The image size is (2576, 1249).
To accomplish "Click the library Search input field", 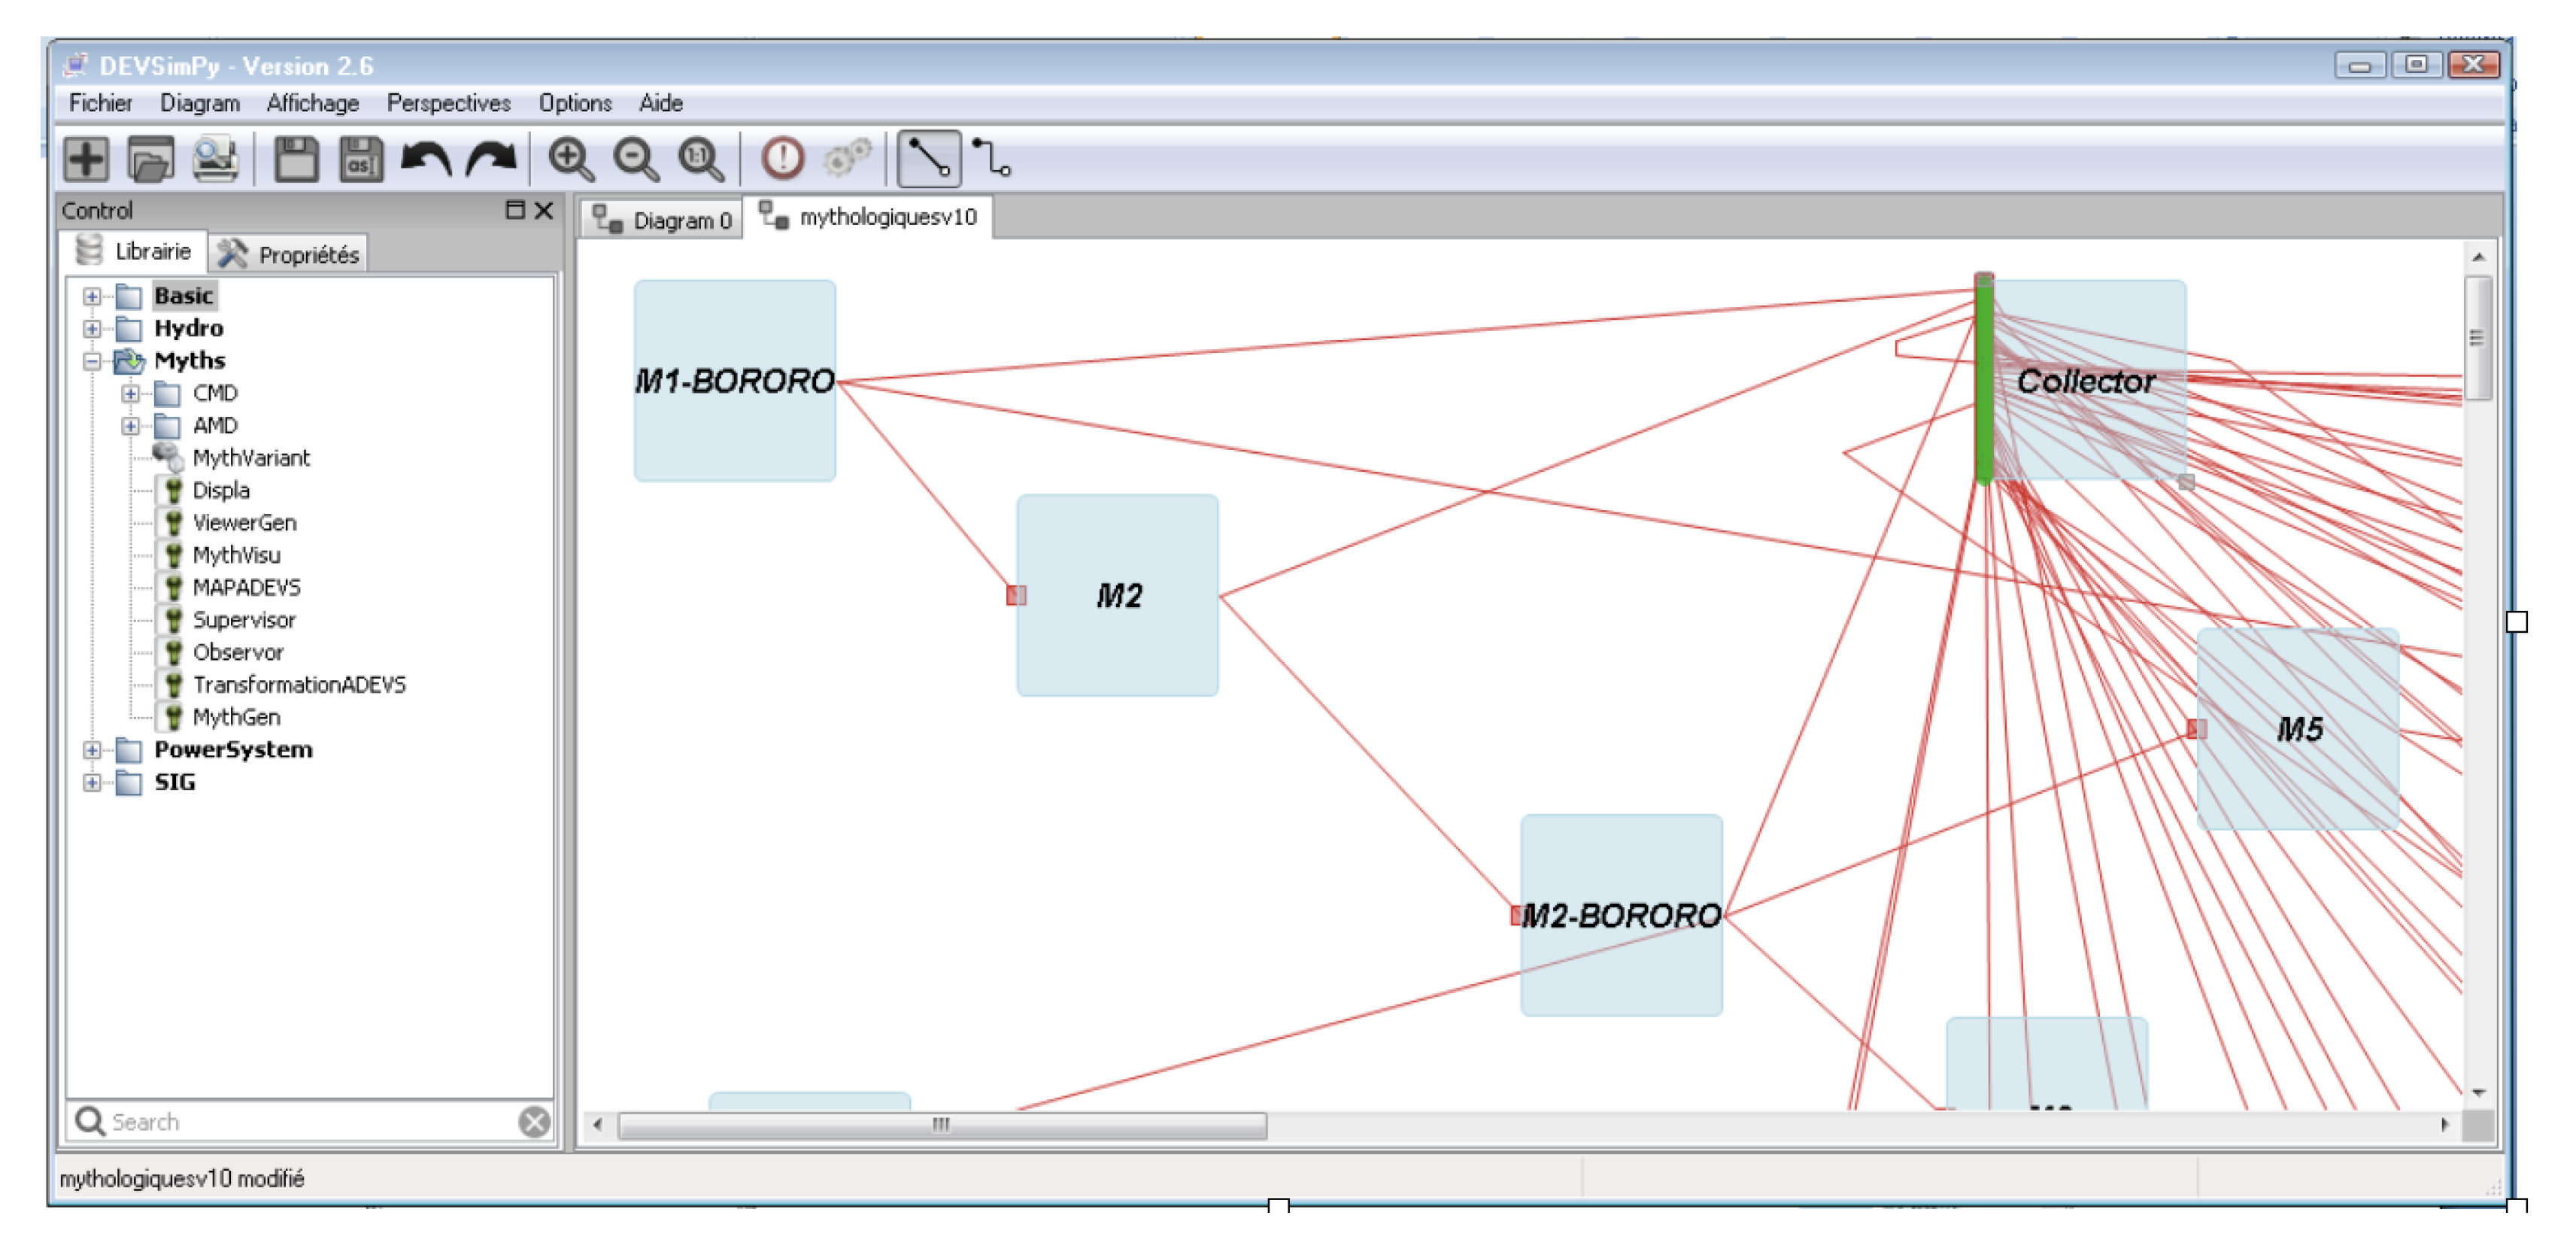I will [x=300, y=1122].
